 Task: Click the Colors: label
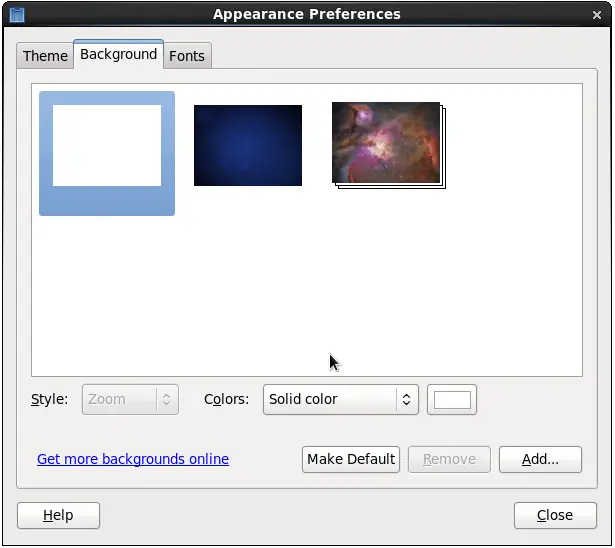[x=226, y=399]
